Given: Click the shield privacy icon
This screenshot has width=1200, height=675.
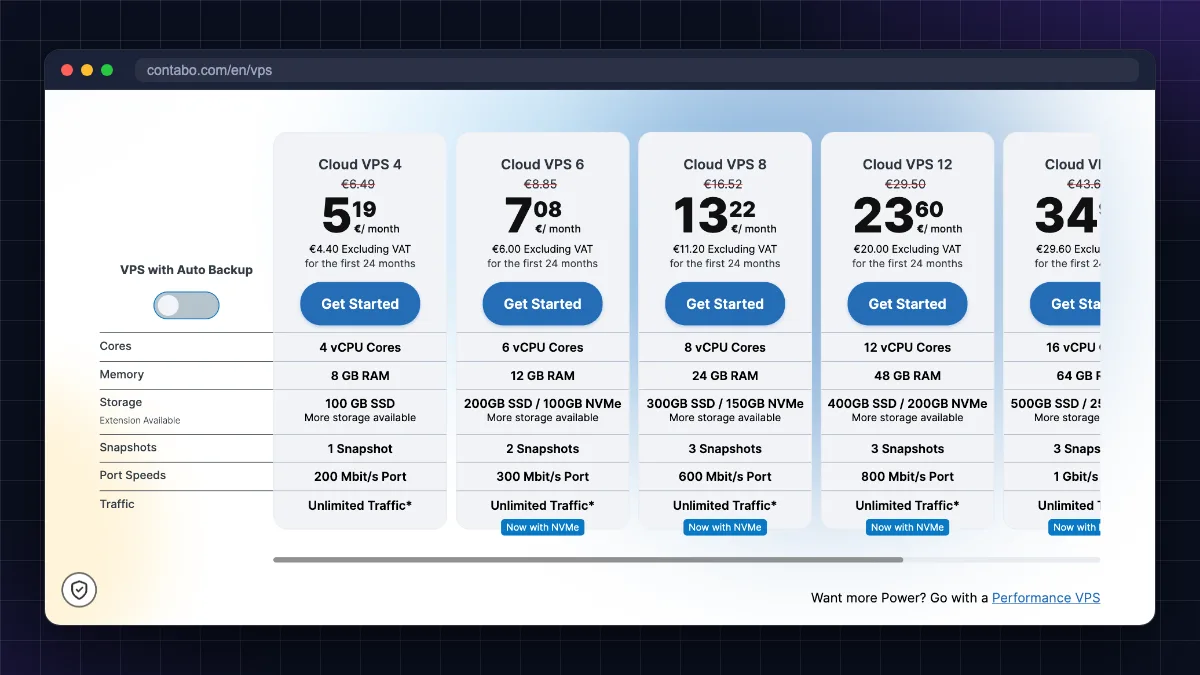Looking at the screenshot, I should point(79,590).
